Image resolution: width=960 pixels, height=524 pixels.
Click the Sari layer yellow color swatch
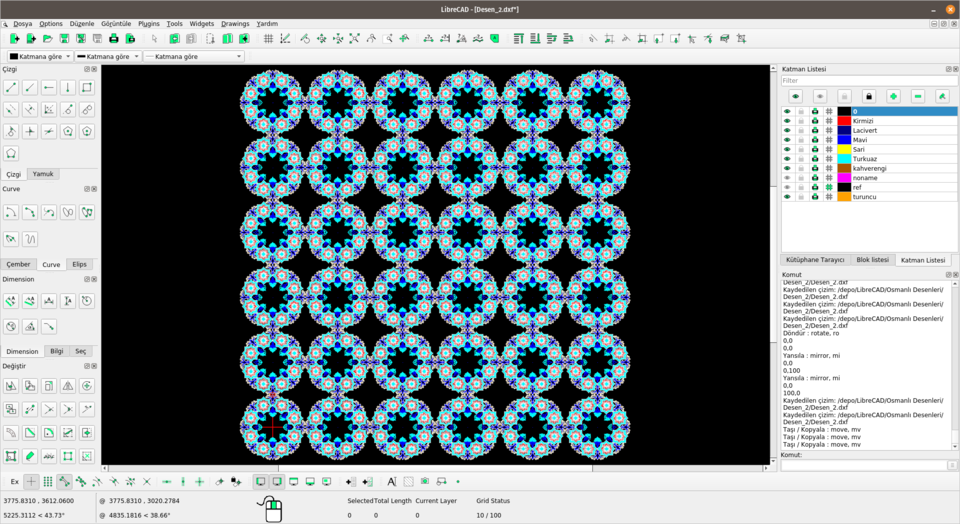(844, 149)
